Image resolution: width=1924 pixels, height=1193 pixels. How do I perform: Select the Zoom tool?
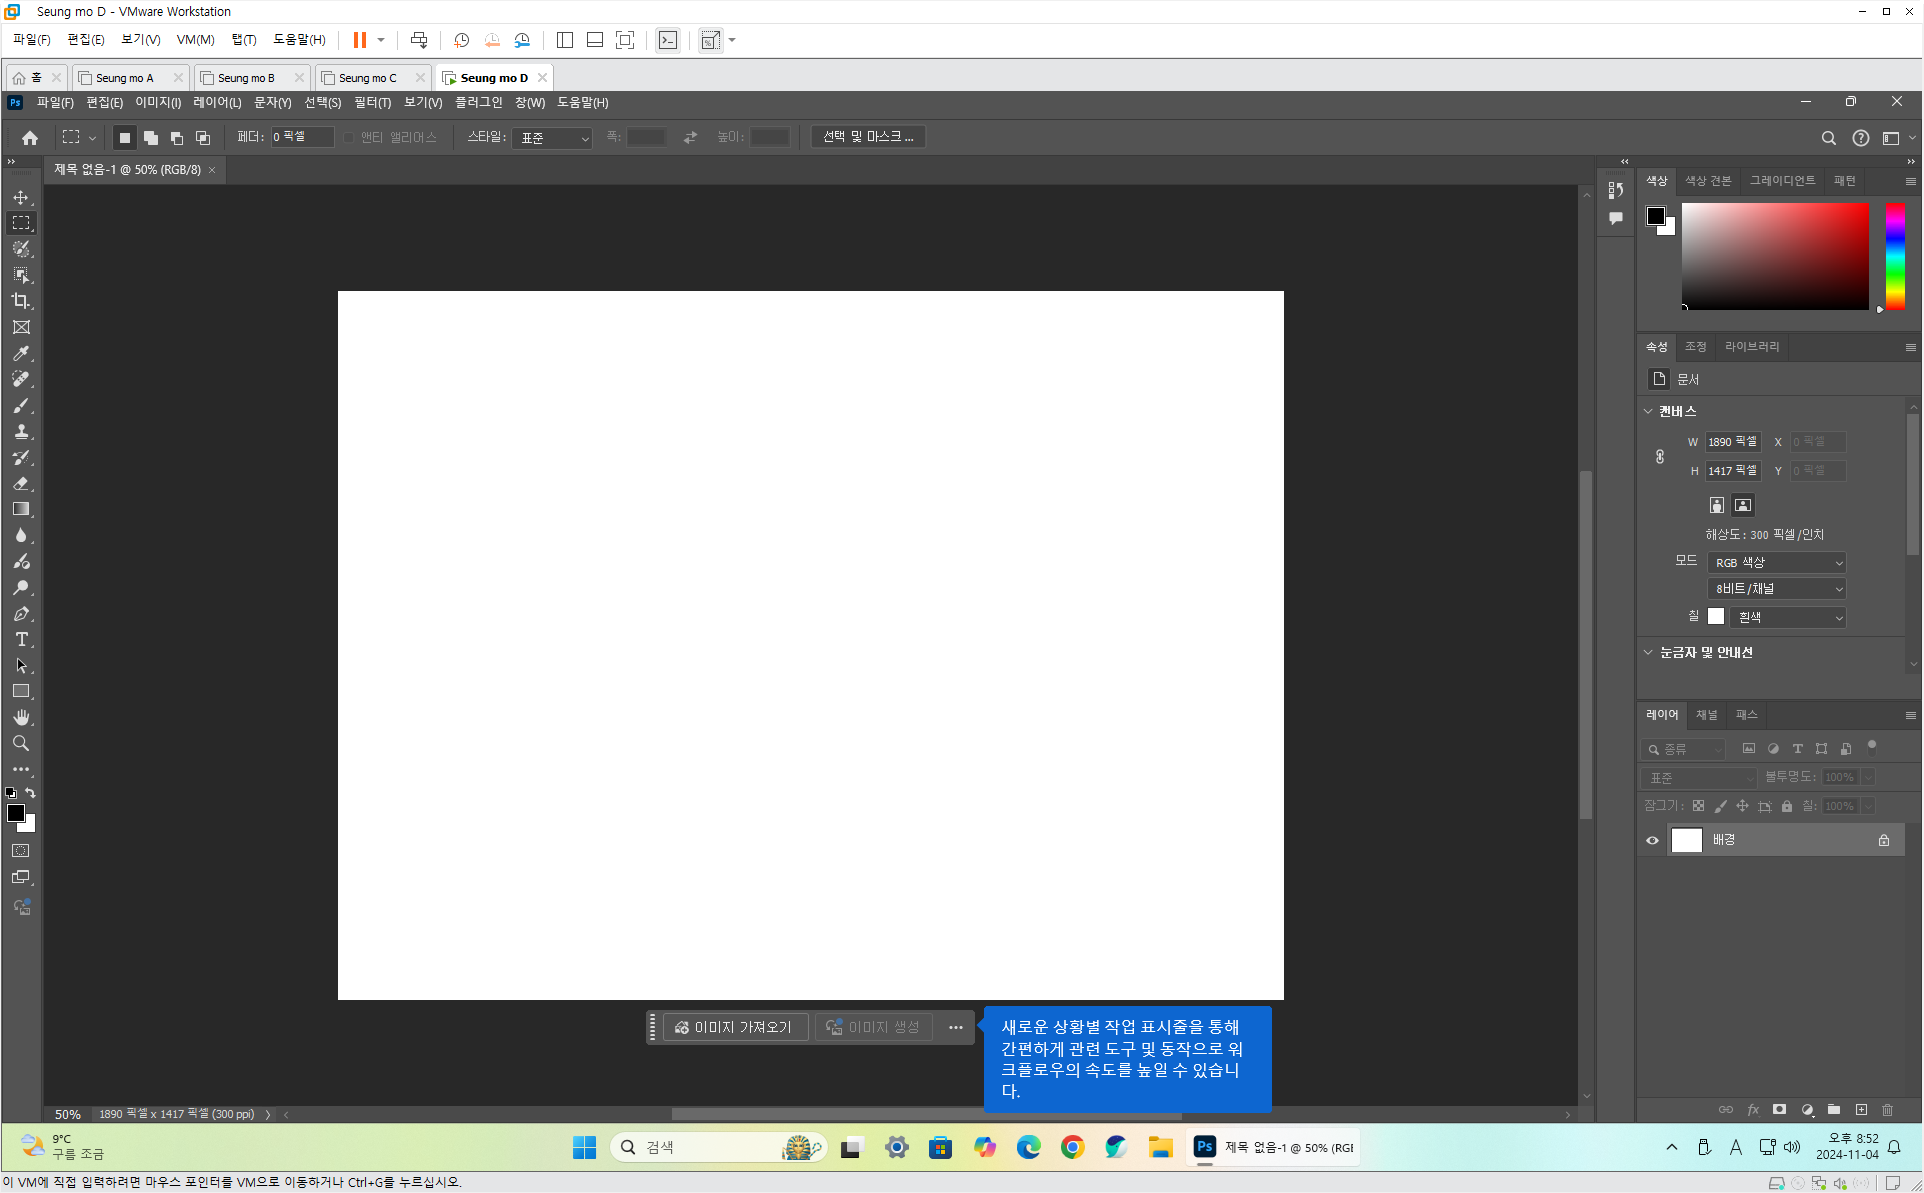[x=21, y=743]
